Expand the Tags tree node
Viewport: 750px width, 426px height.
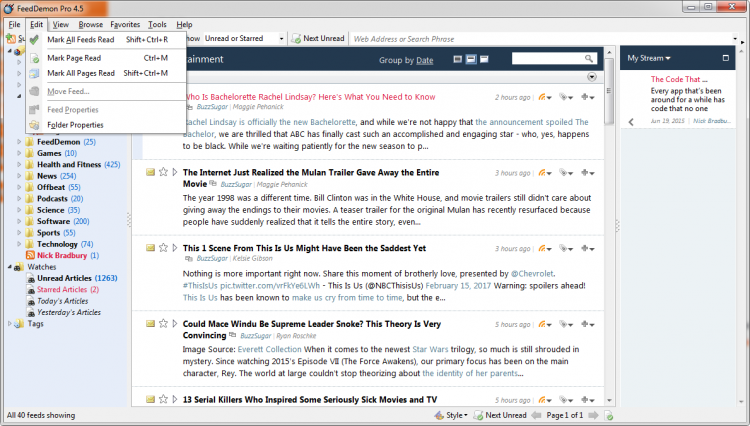click(x=10, y=324)
